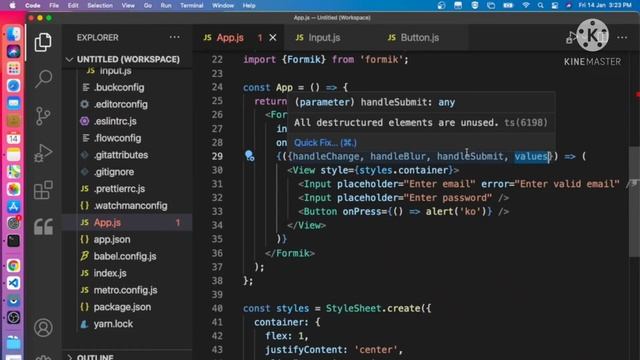This screenshot has width=640, height=360.
Task: Open Source Control view in activity bar
Action: 43,116
